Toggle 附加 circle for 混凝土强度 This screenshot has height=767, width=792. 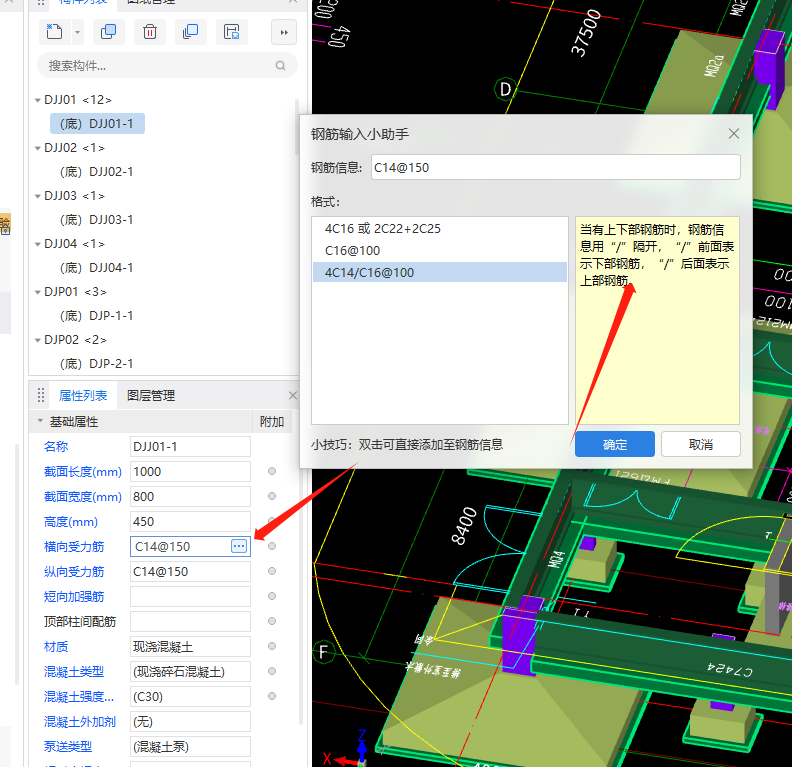click(x=272, y=696)
